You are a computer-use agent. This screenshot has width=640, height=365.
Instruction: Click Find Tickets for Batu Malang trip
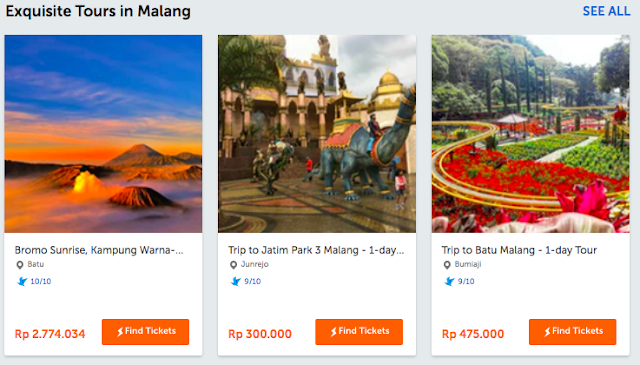(572, 332)
